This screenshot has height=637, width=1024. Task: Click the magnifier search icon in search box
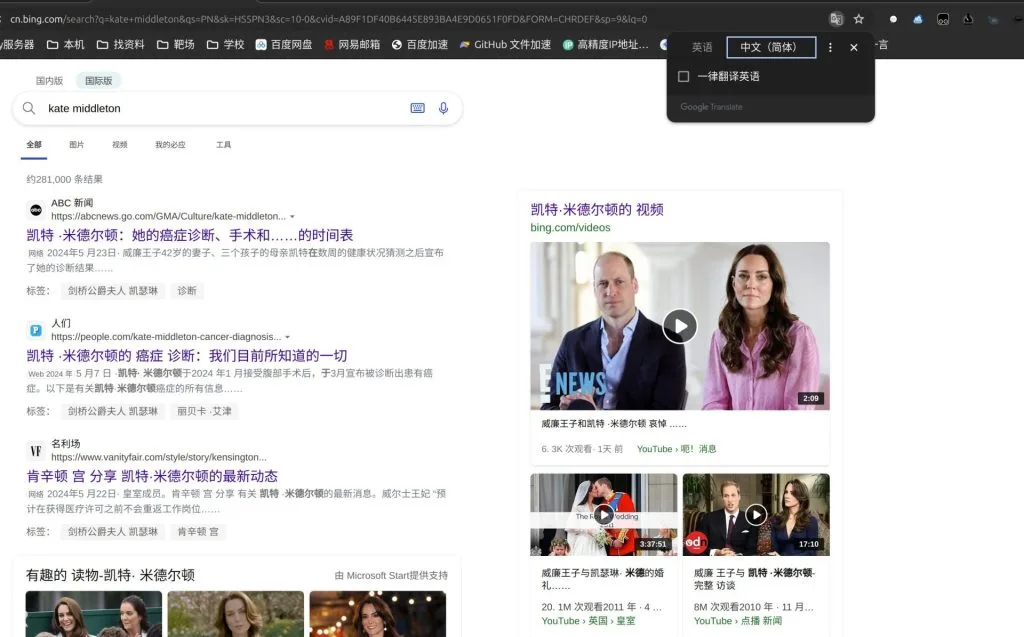click(29, 108)
